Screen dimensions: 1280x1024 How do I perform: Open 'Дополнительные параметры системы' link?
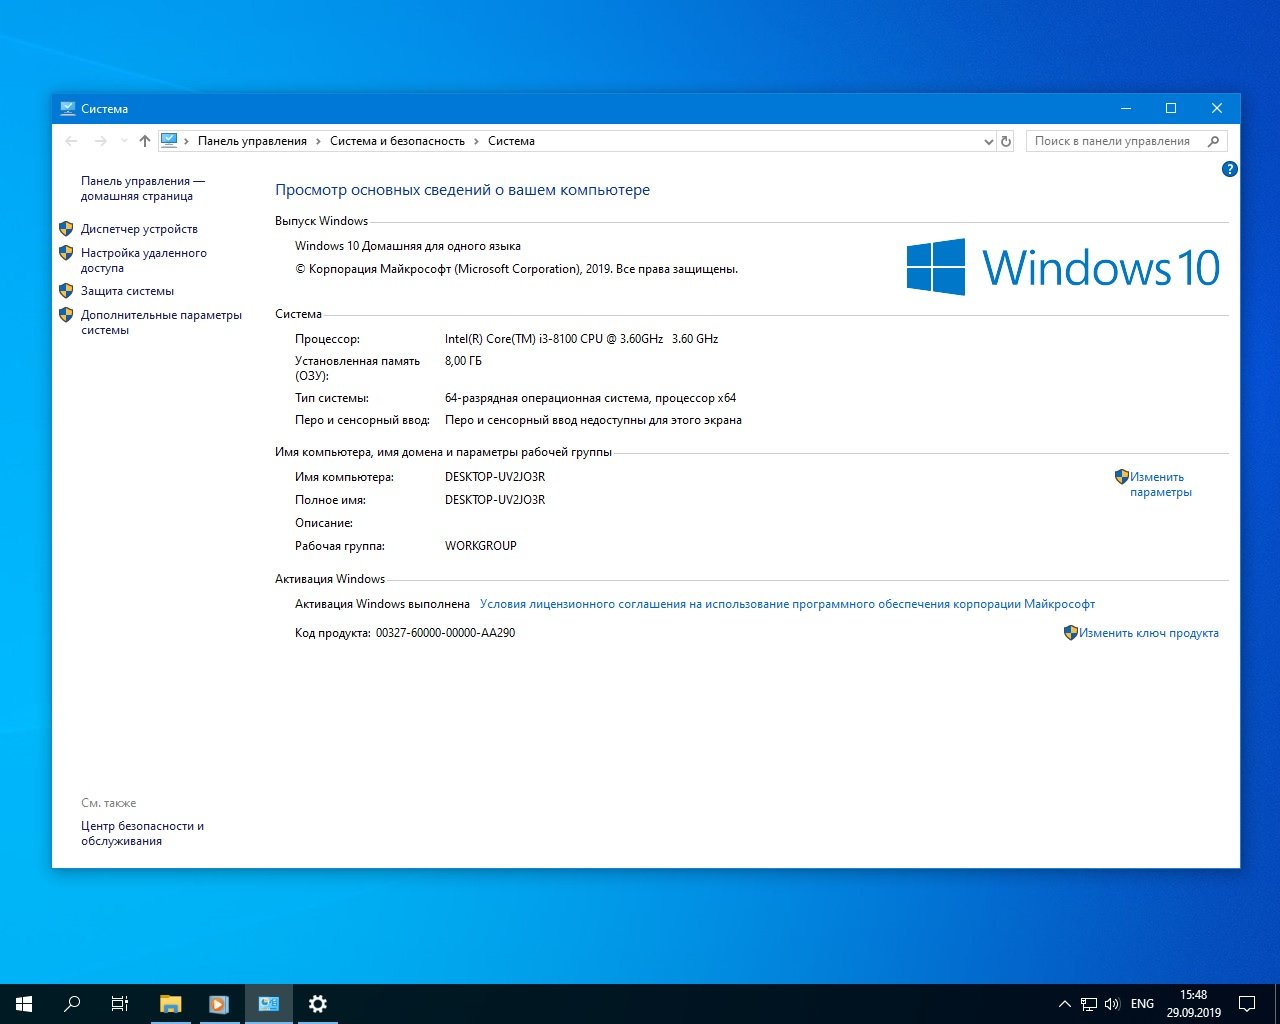pyautogui.click(x=161, y=322)
